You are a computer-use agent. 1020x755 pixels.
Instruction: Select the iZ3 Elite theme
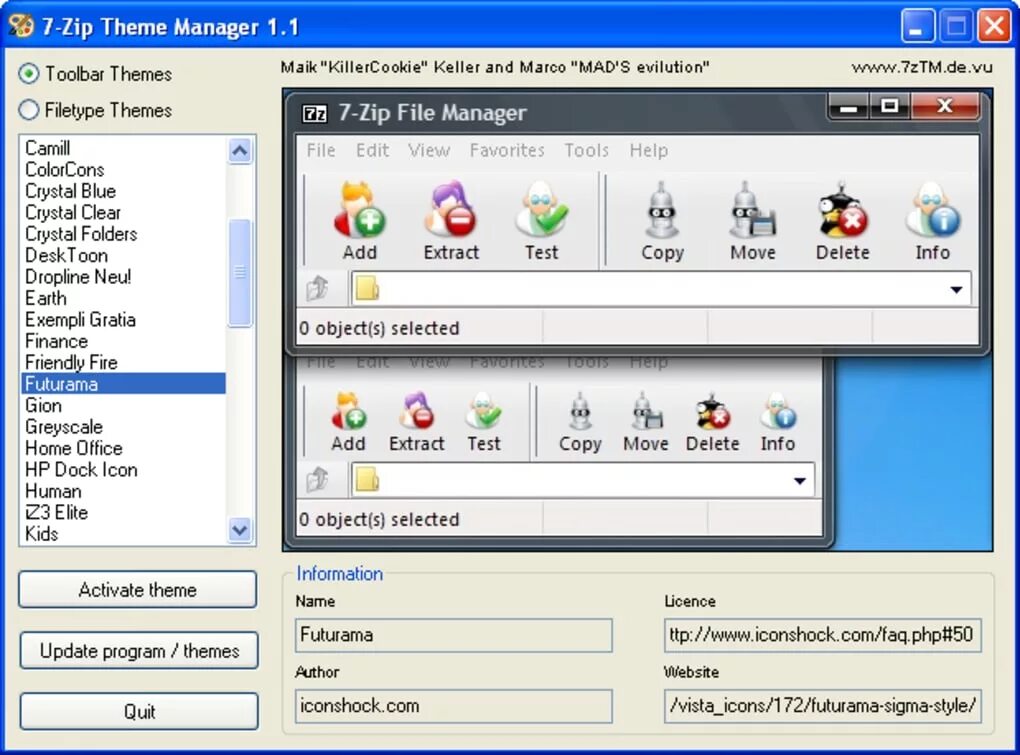124,512
